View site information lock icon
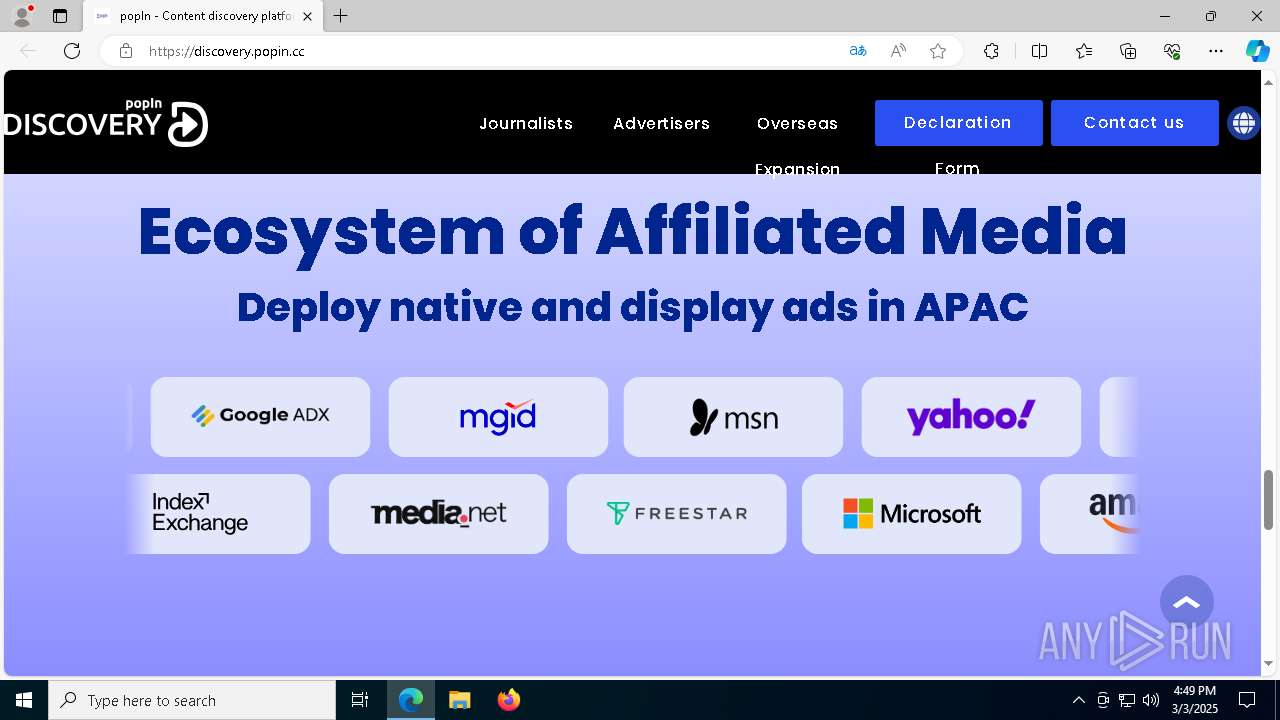 click(x=126, y=51)
